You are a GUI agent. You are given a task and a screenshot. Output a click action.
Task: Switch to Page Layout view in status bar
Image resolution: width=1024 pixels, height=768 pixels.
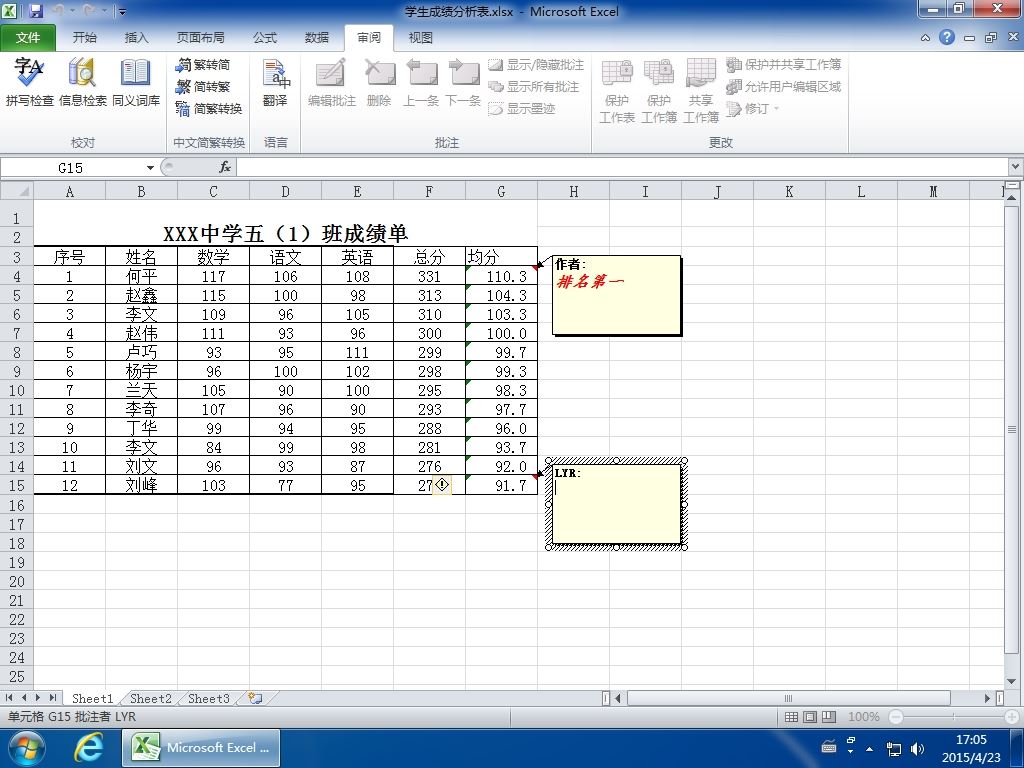click(x=810, y=716)
